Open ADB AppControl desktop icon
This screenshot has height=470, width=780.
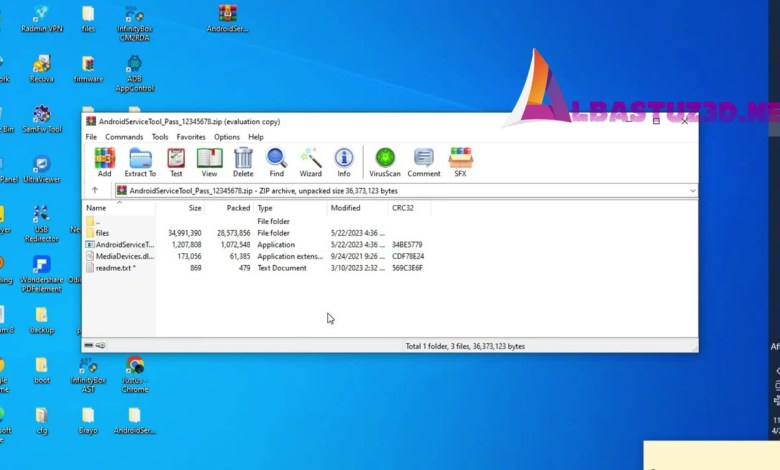coord(134,74)
